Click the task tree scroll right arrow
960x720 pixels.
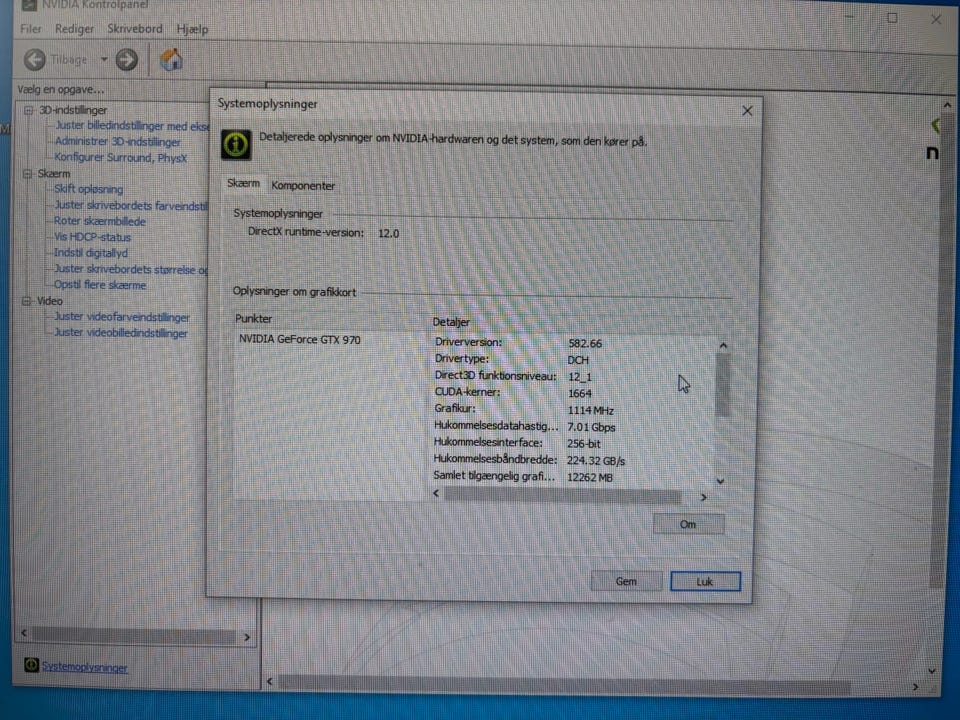pyautogui.click(x=247, y=637)
